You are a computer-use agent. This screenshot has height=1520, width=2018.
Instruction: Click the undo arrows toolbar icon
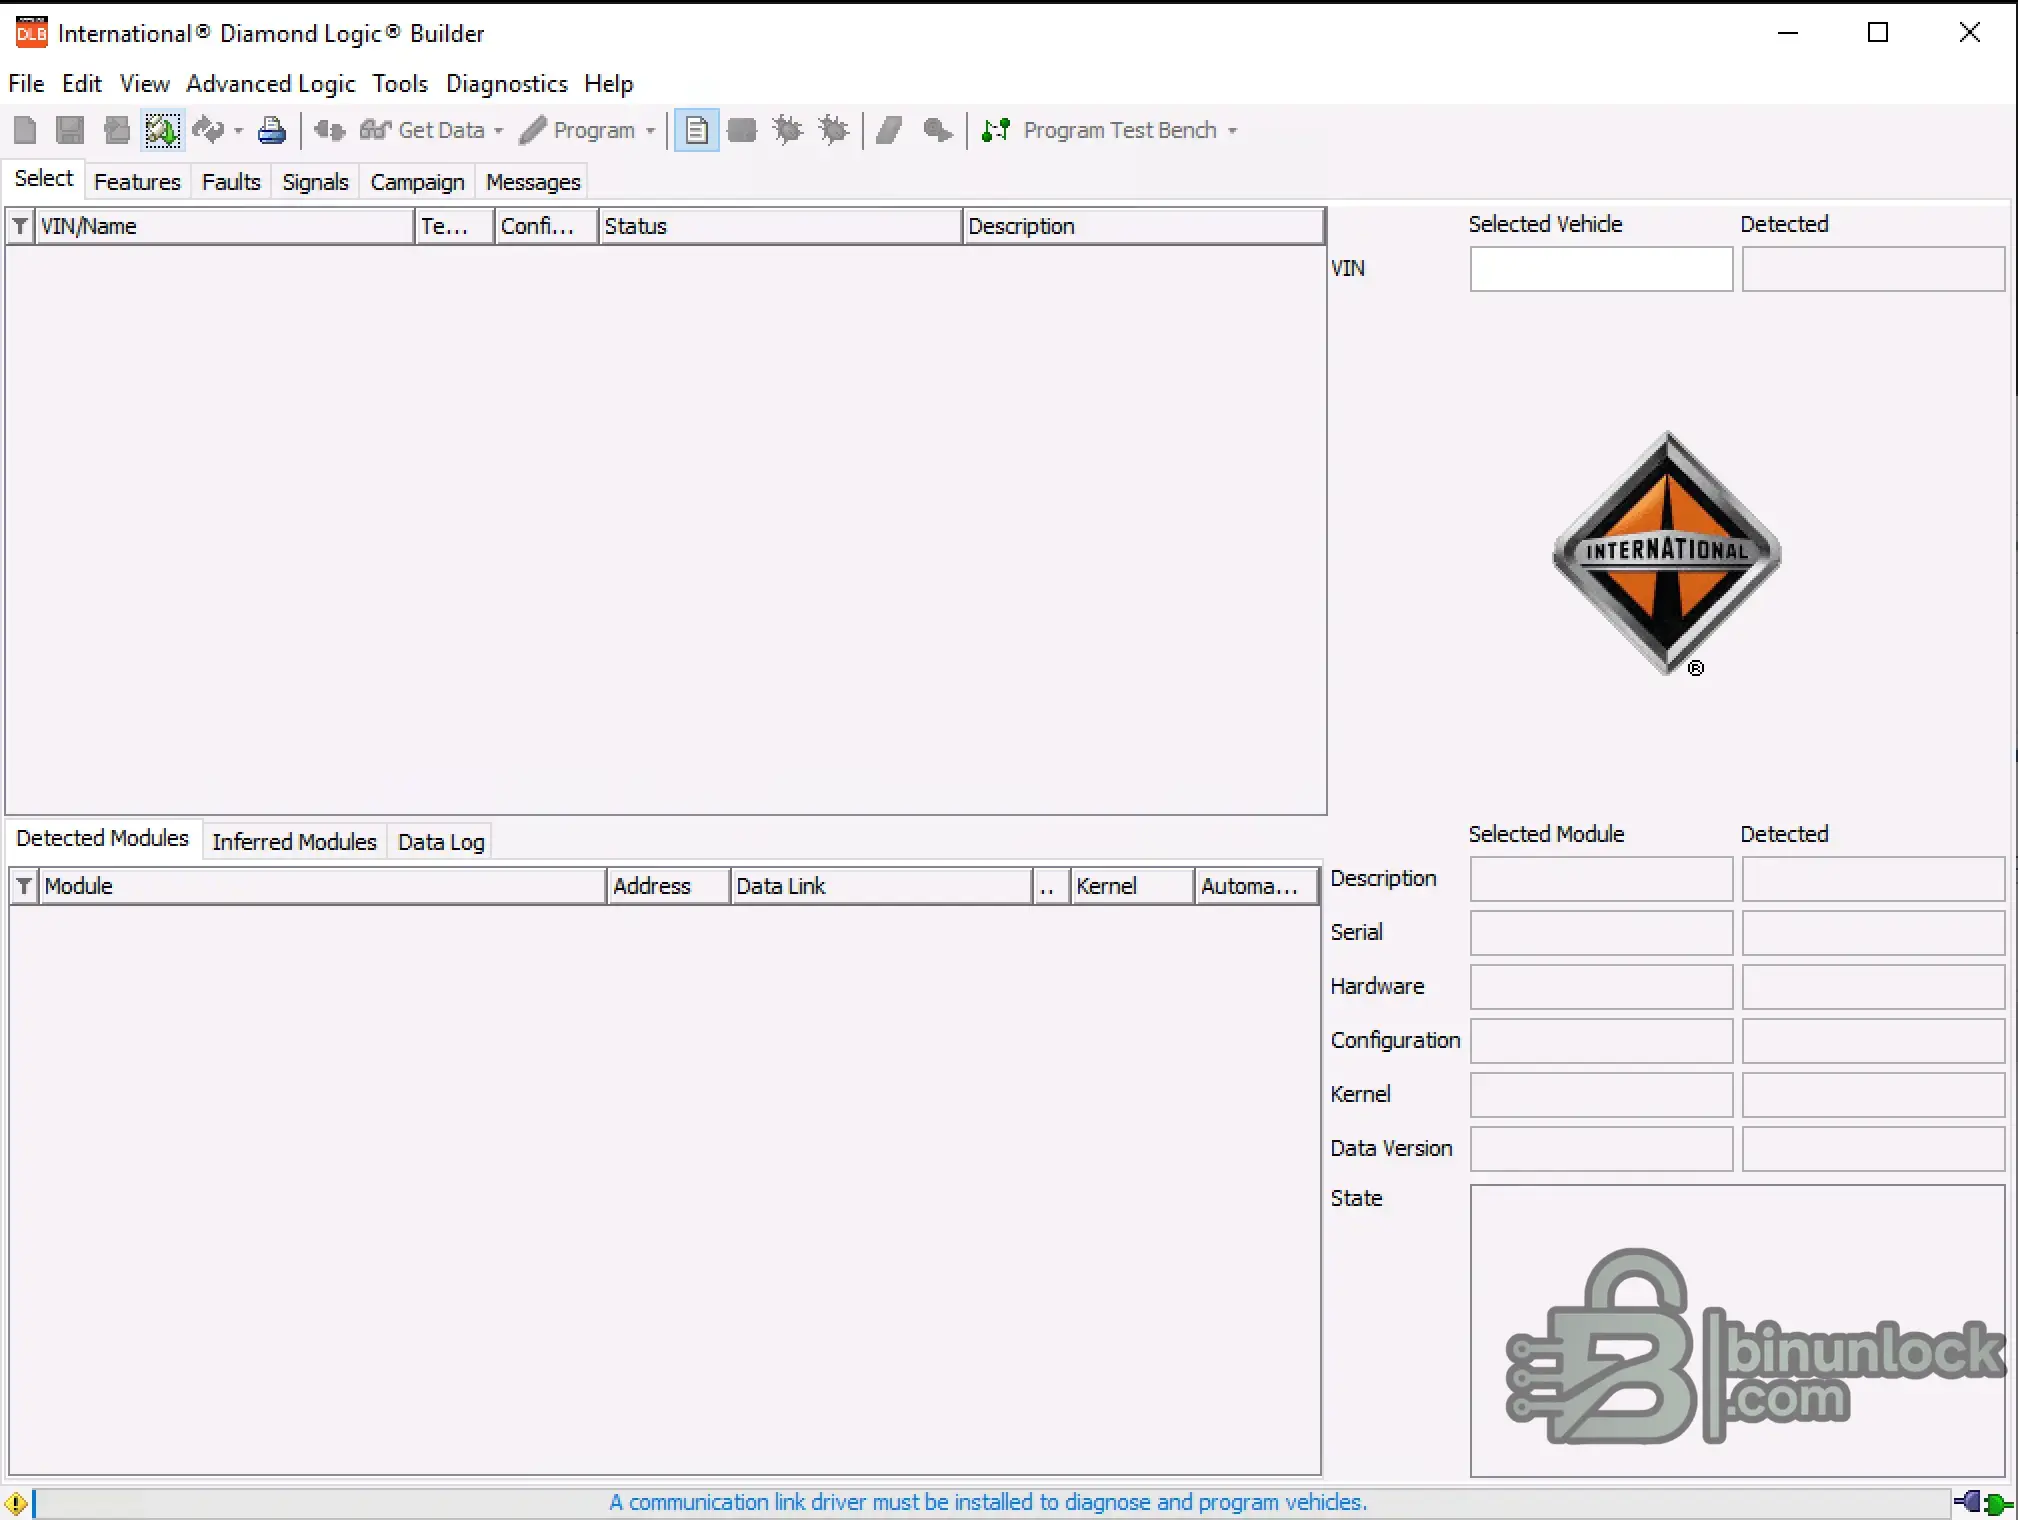208,130
